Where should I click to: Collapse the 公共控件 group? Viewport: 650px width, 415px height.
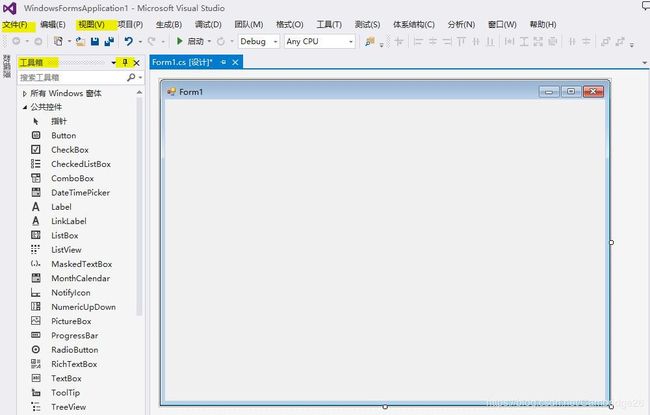(24, 107)
